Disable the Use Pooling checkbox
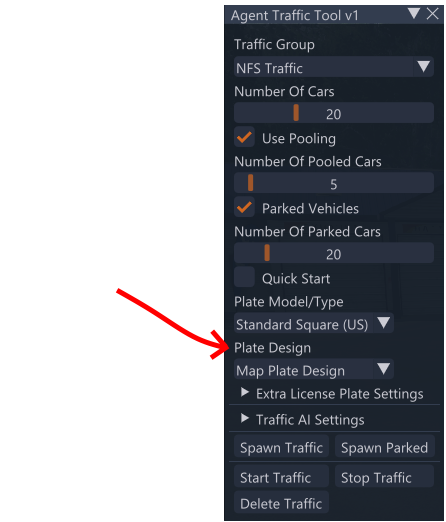 click(x=244, y=137)
